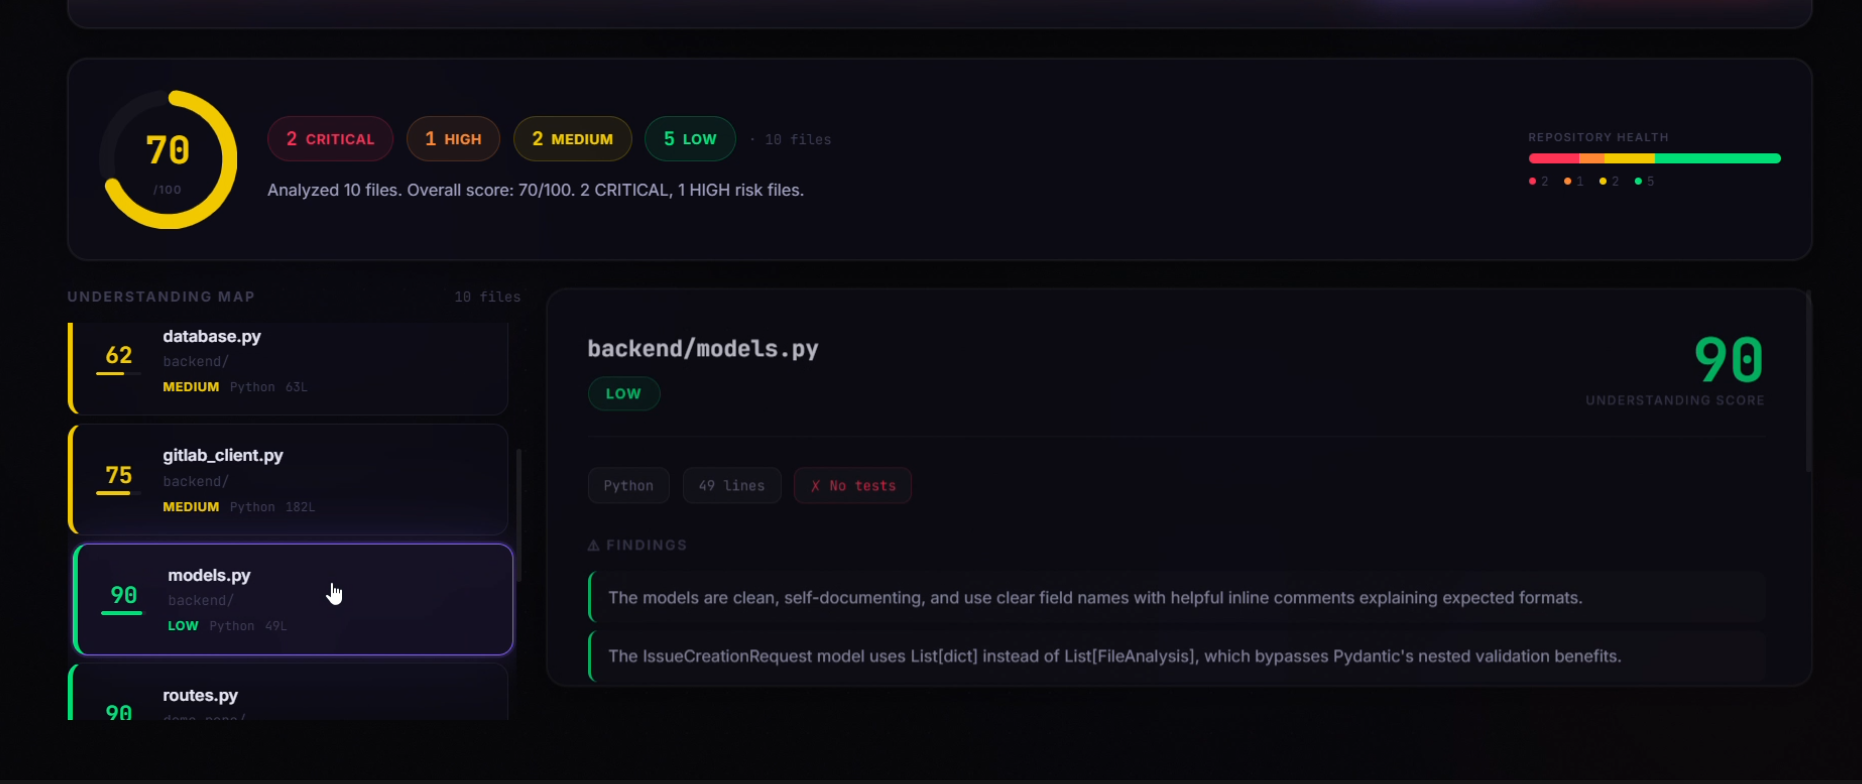1862x784 pixels.
Task: Select the 2 MEDIUM severity badge
Action: (572, 139)
